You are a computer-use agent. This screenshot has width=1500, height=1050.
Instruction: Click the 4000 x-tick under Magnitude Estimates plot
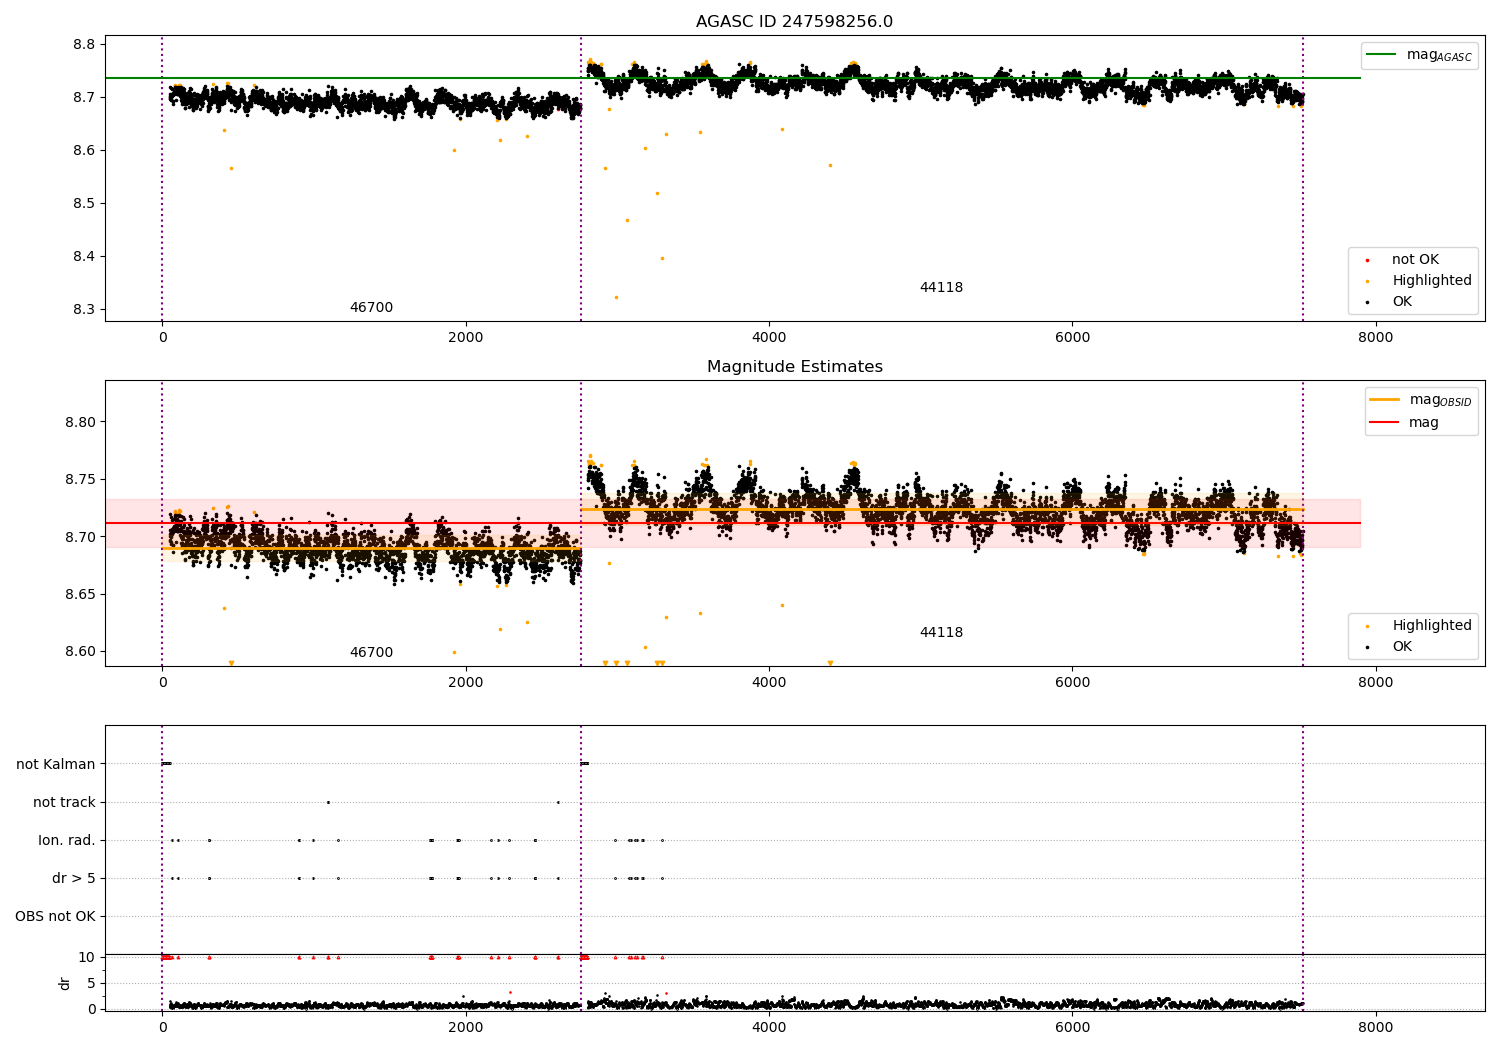click(x=769, y=683)
